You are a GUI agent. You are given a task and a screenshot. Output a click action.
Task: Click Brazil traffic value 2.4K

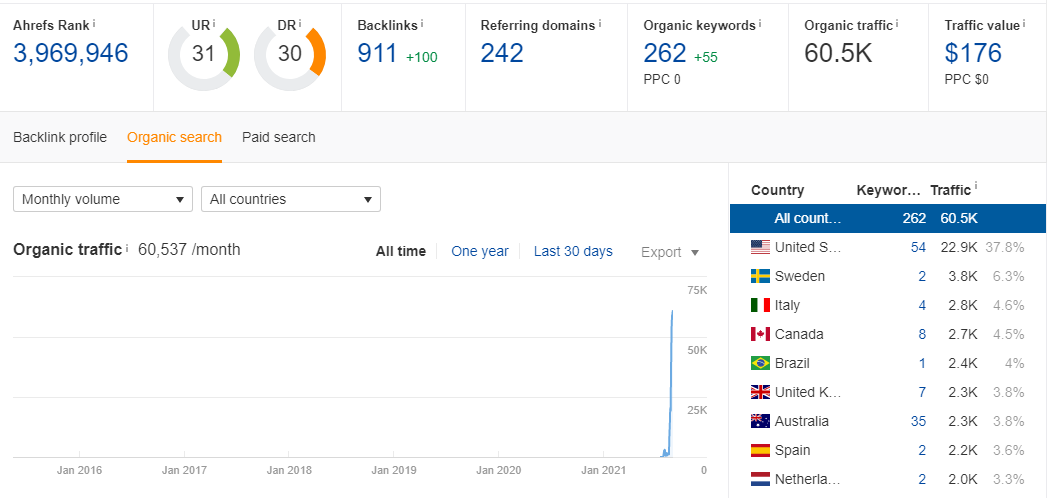[964, 363]
